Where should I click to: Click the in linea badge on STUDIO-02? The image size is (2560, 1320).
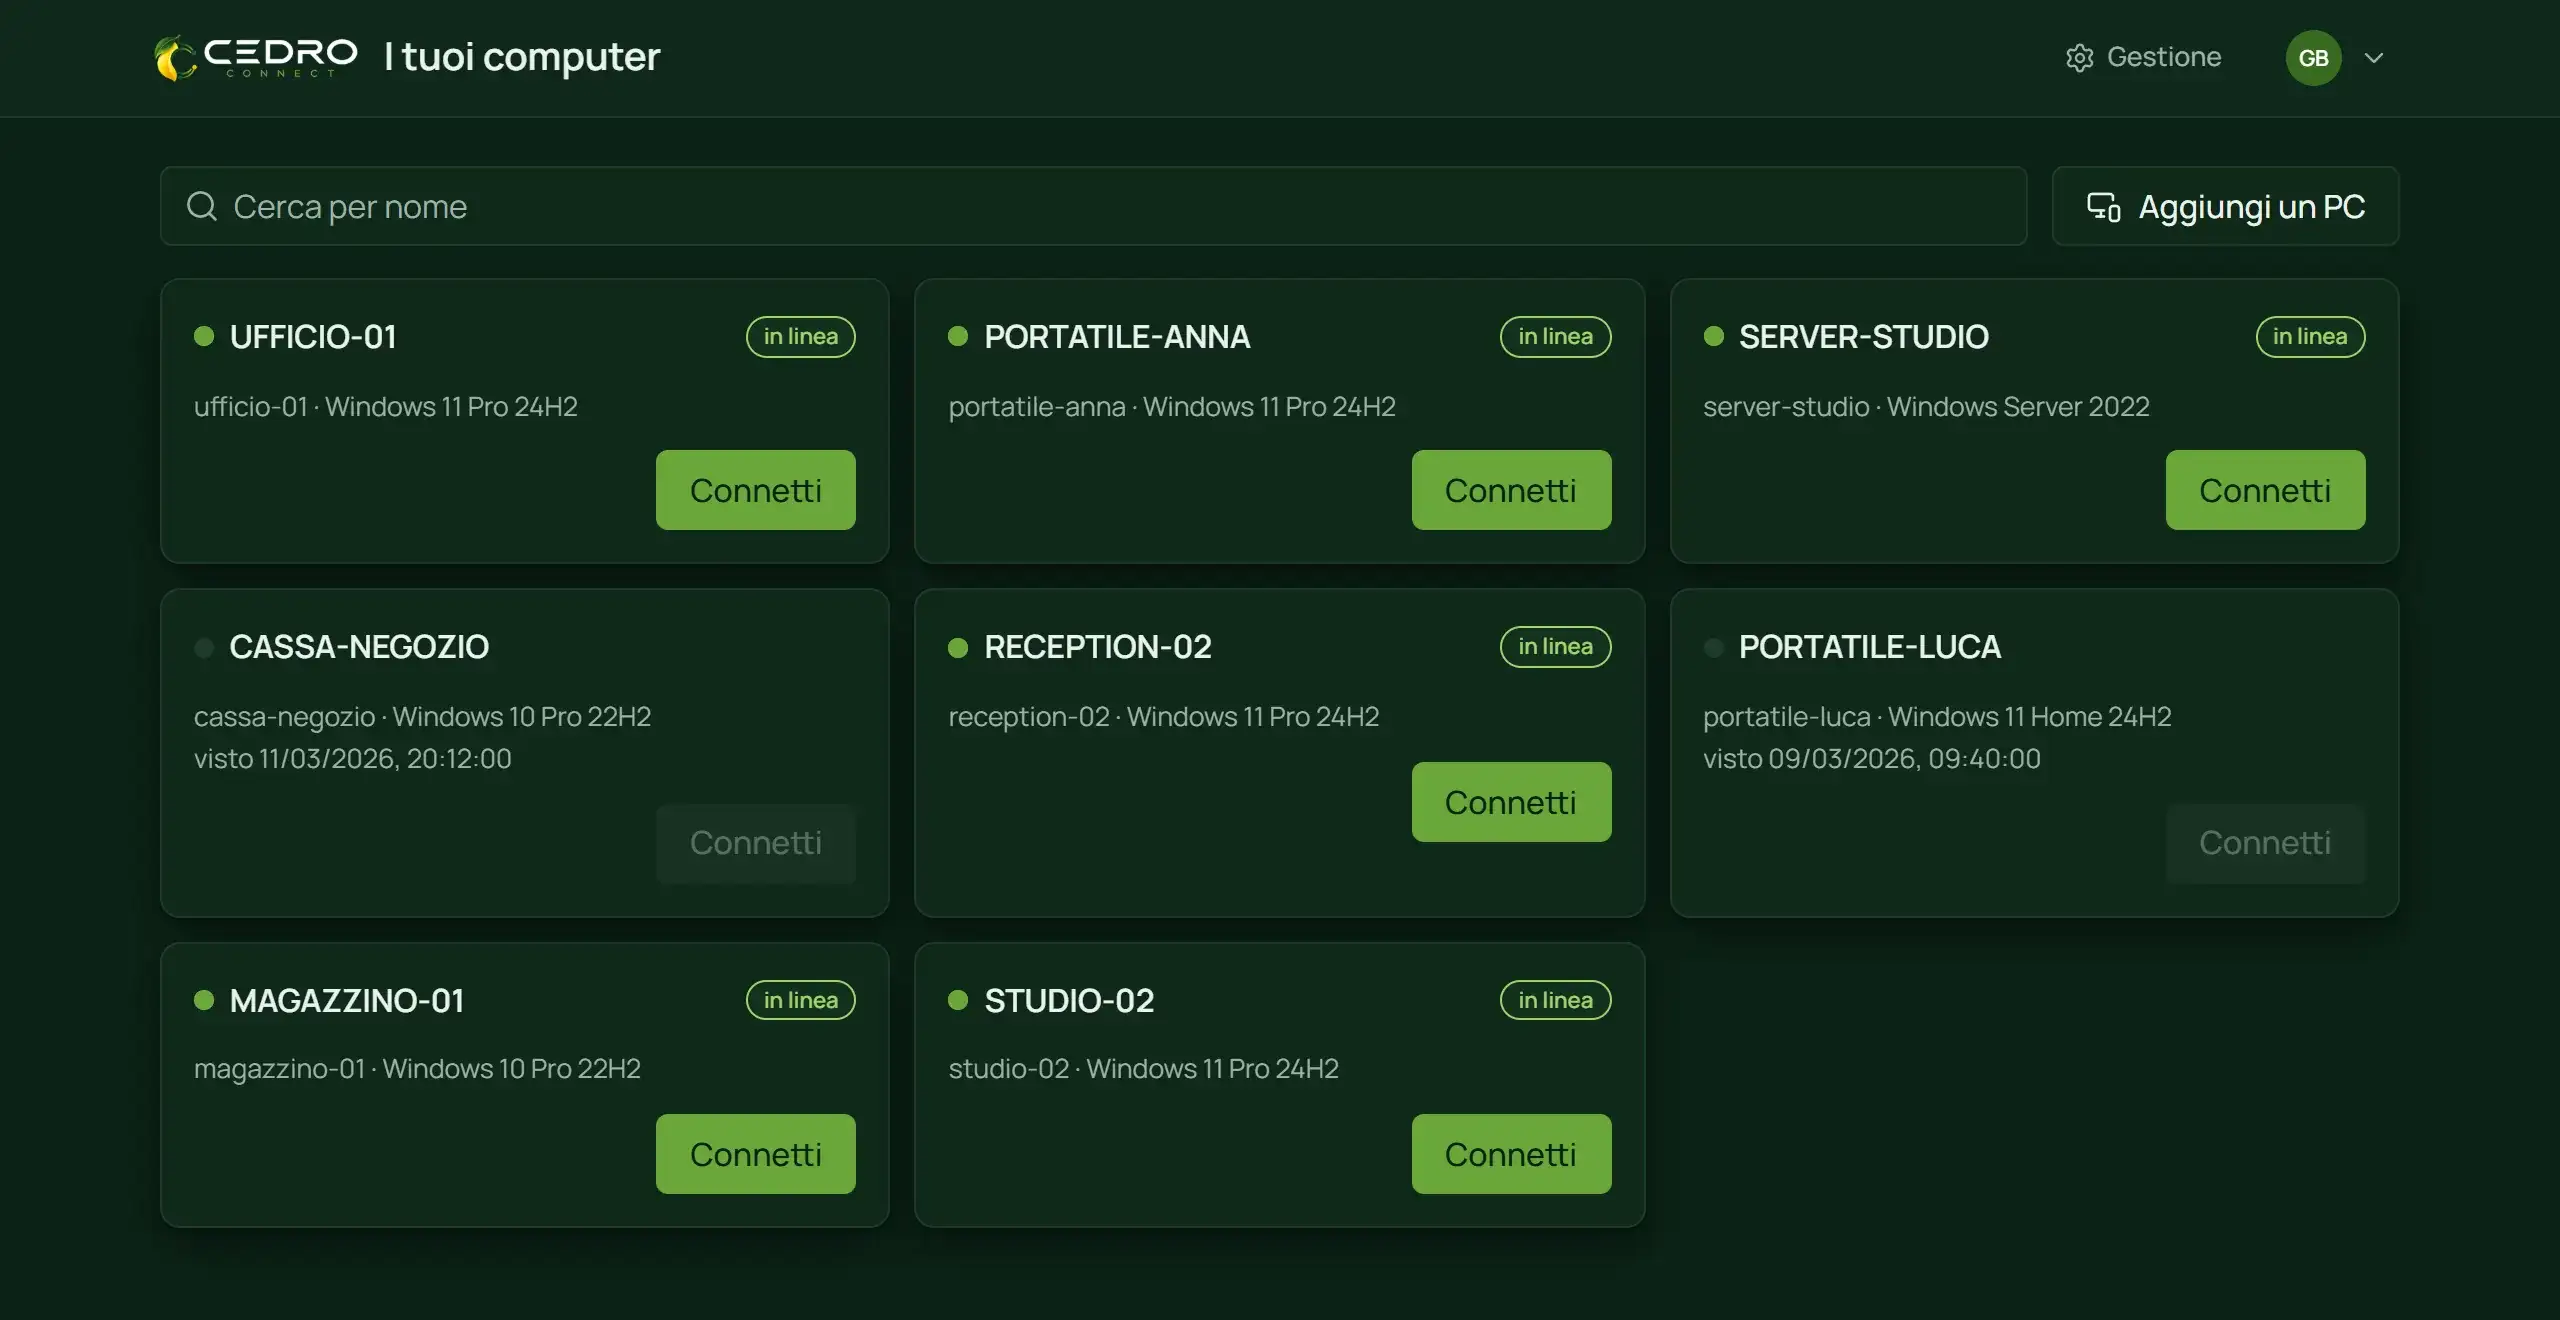coord(1555,1000)
